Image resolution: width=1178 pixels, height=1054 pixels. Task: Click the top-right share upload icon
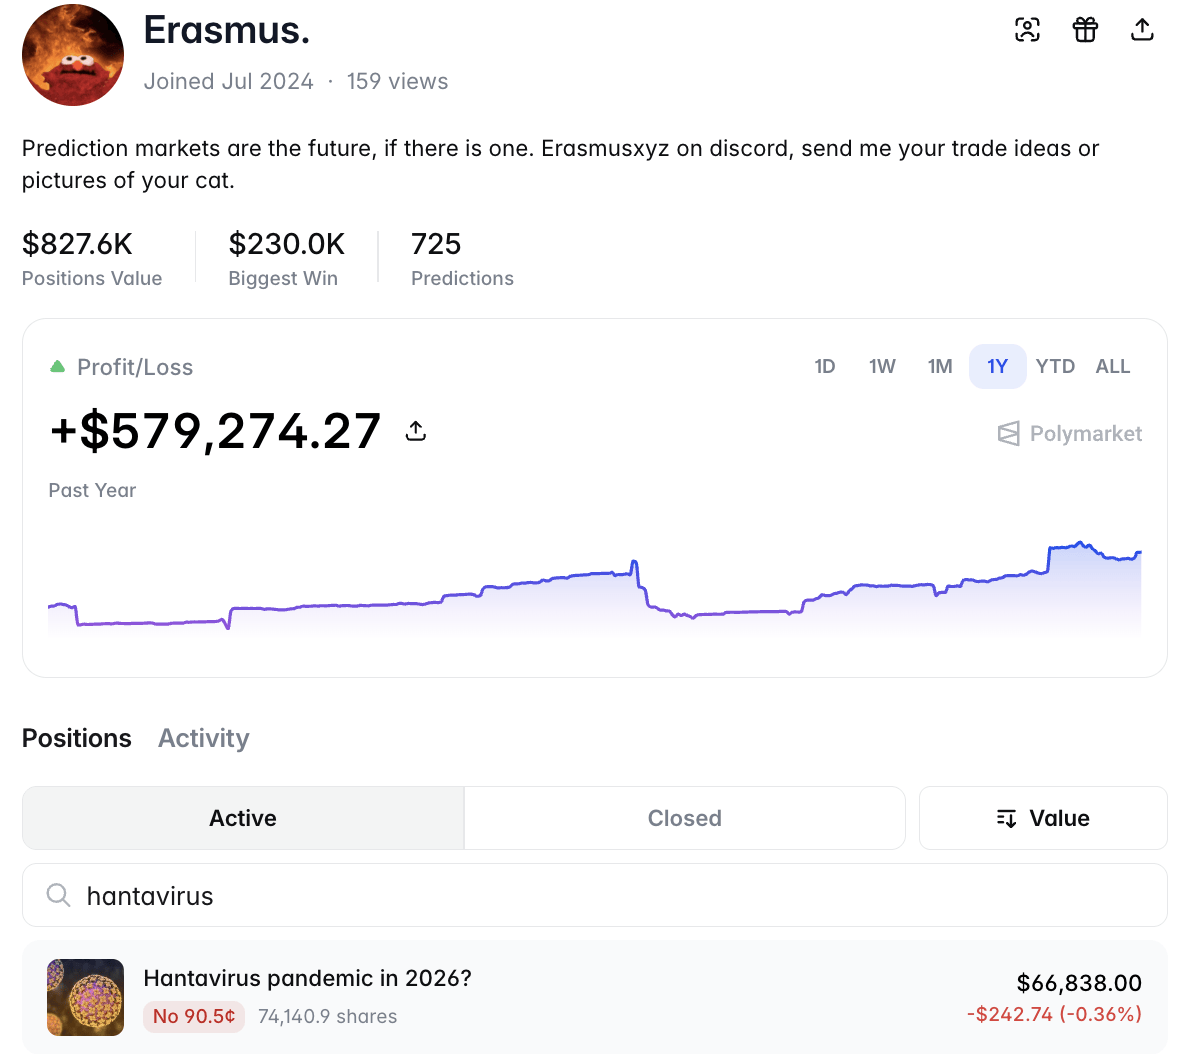pyautogui.click(x=1142, y=30)
